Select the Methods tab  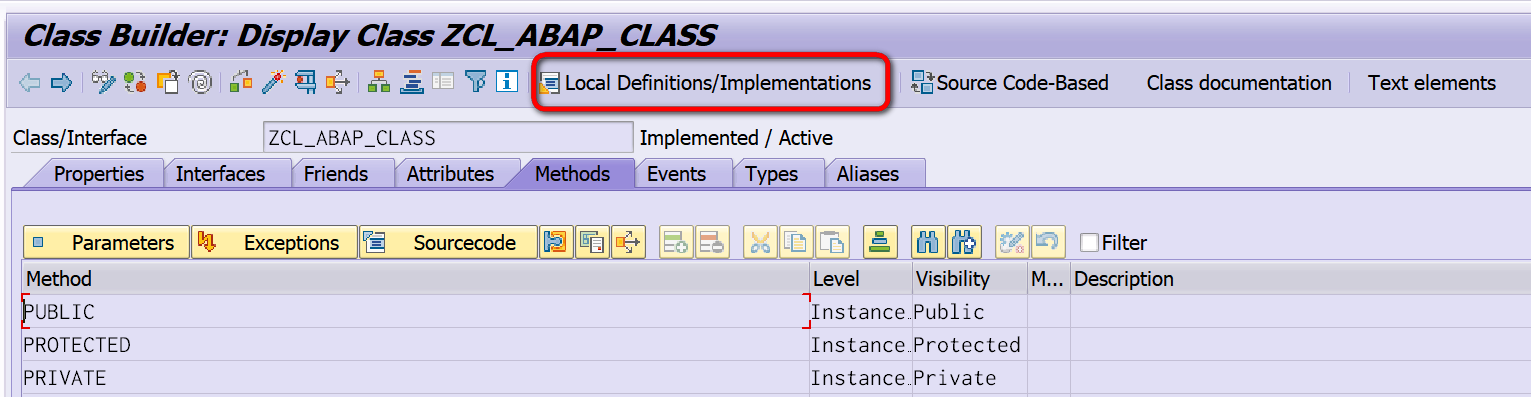(572, 173)
